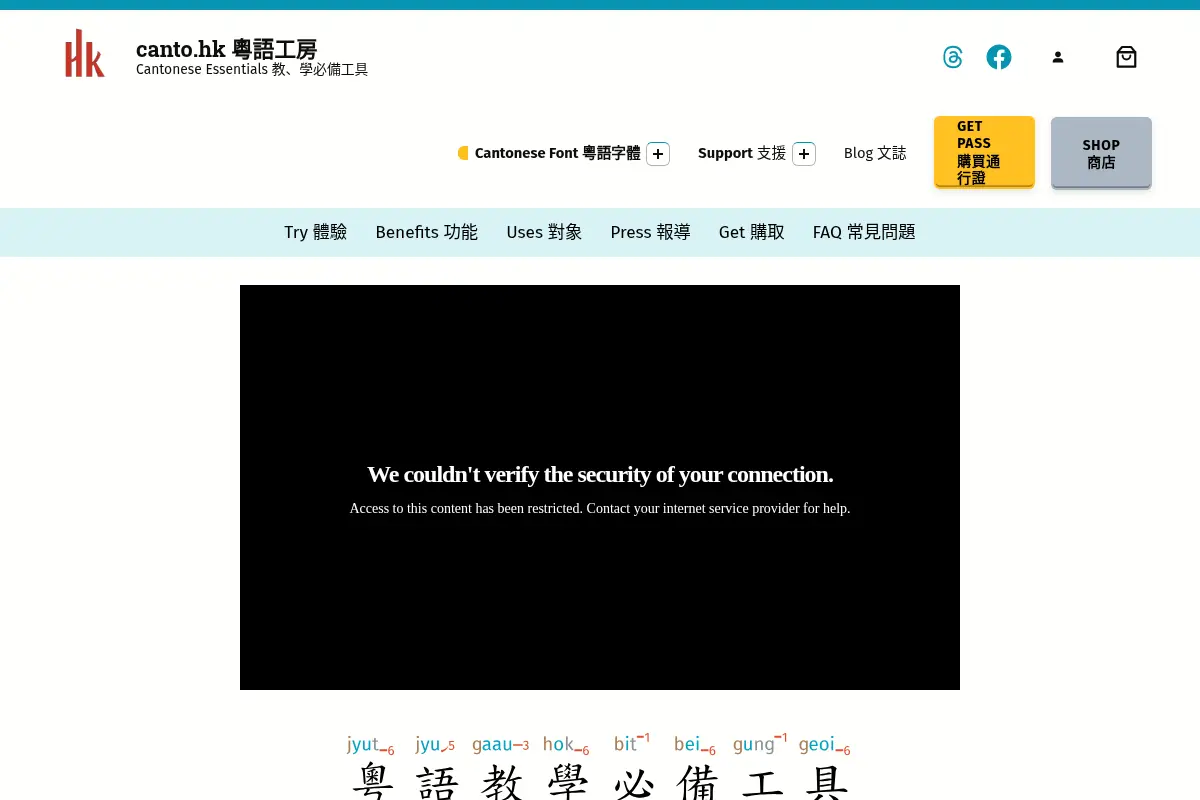Open the Threads social icon
The image size is (1200, 800).
952,57
